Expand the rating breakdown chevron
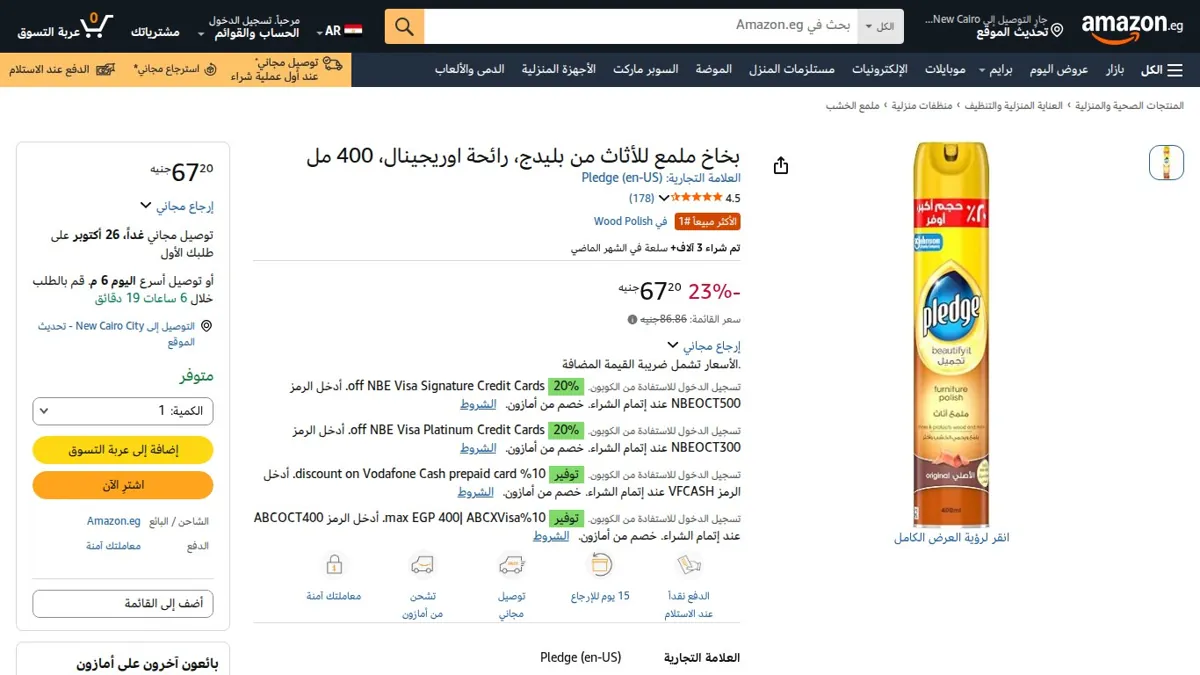This screenshot has height=675, width=1200. pos(664,198)
